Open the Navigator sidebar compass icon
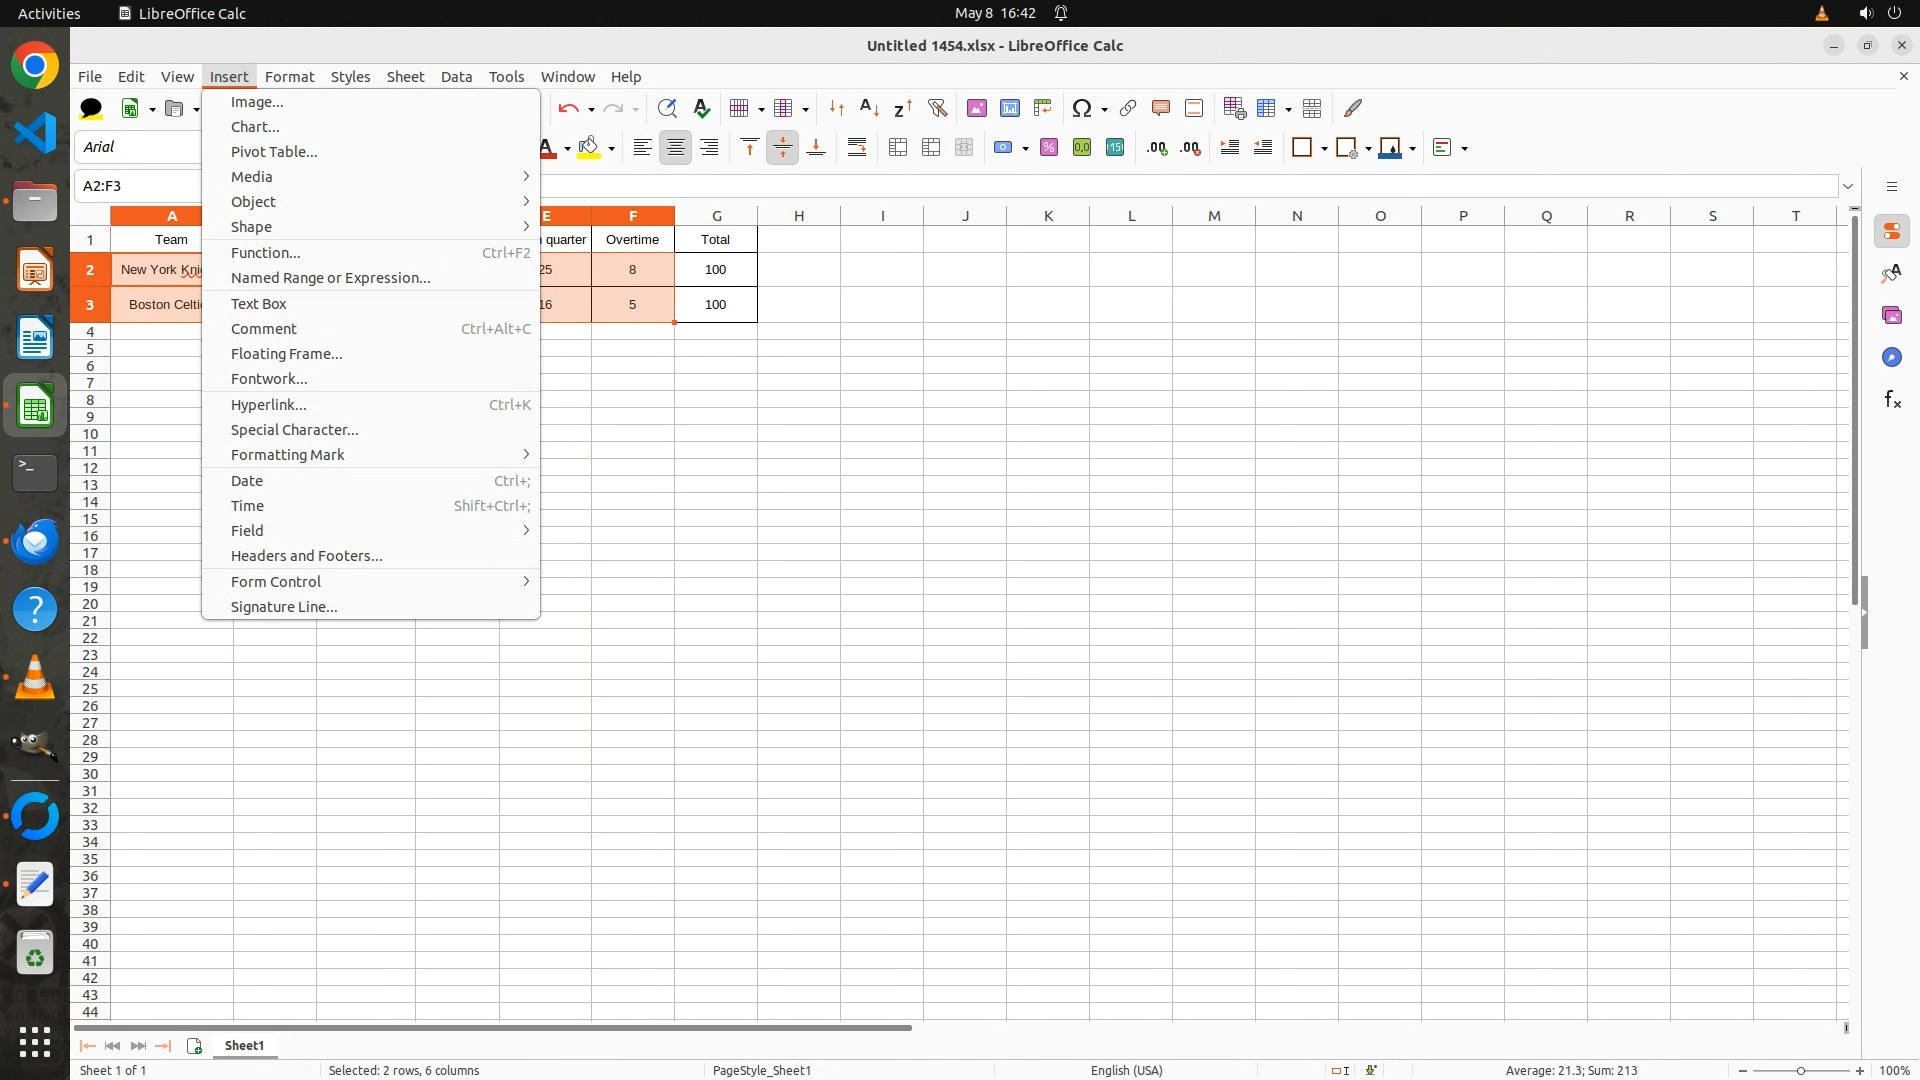 pos(1892,358)
